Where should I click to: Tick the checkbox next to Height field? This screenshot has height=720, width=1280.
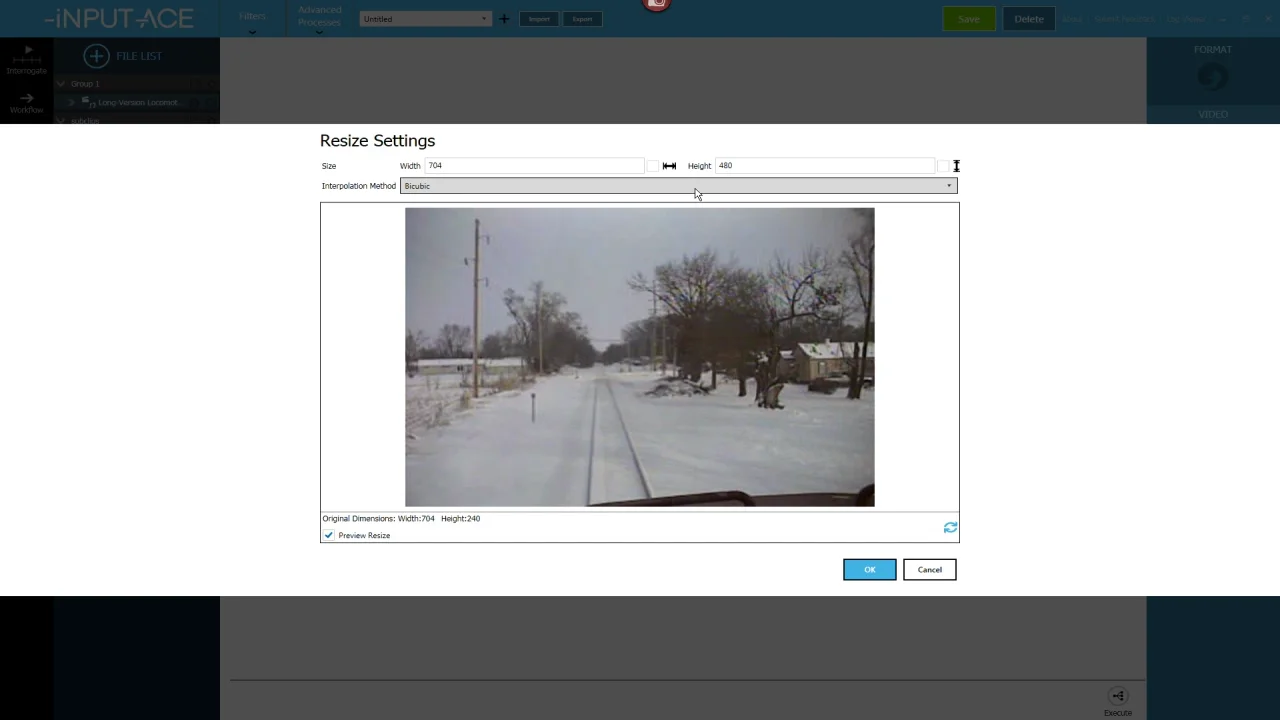(x=942, y=166)
